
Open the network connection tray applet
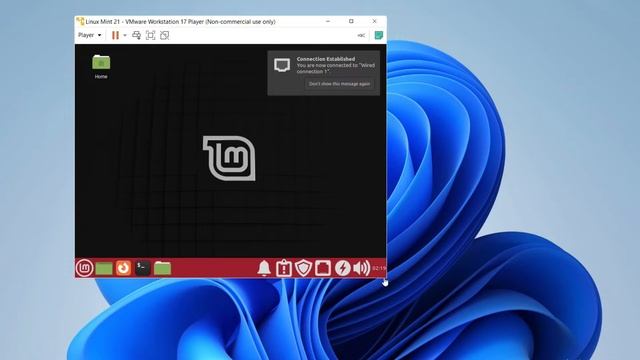click(323, 268)
